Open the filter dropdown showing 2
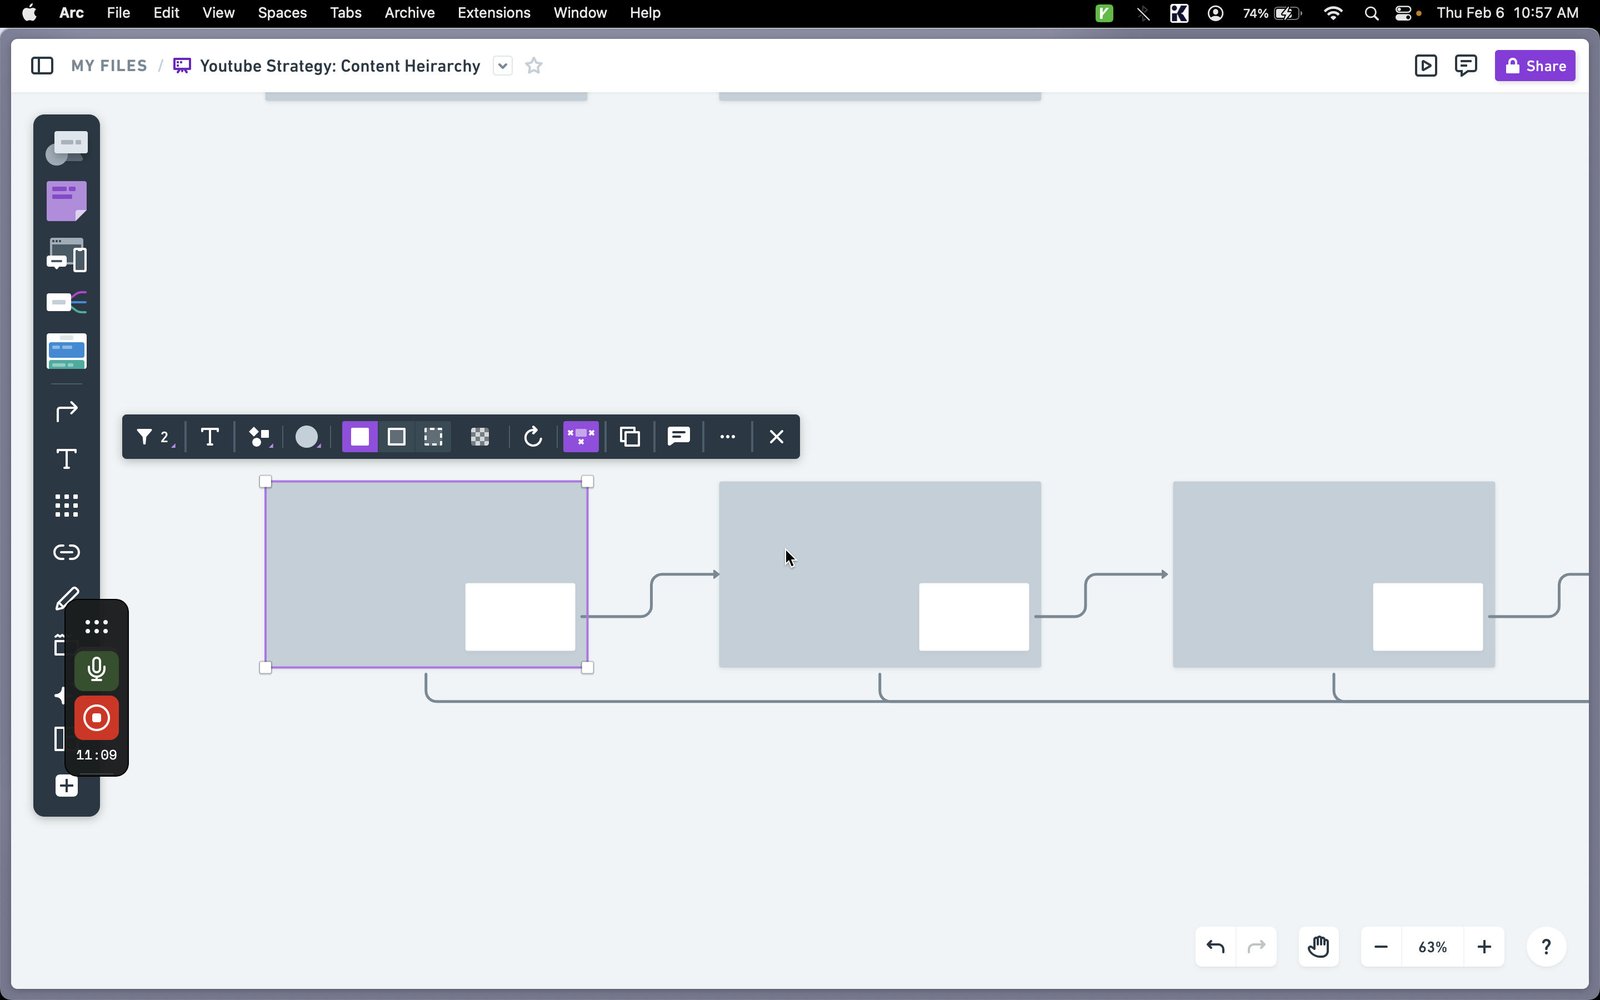The width and height of the screenshot is (1600, 1000). (x=154, y=437)
